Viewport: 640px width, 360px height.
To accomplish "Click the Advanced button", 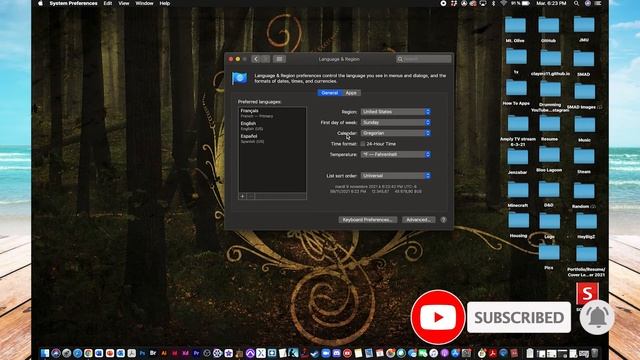I will 418,220.
